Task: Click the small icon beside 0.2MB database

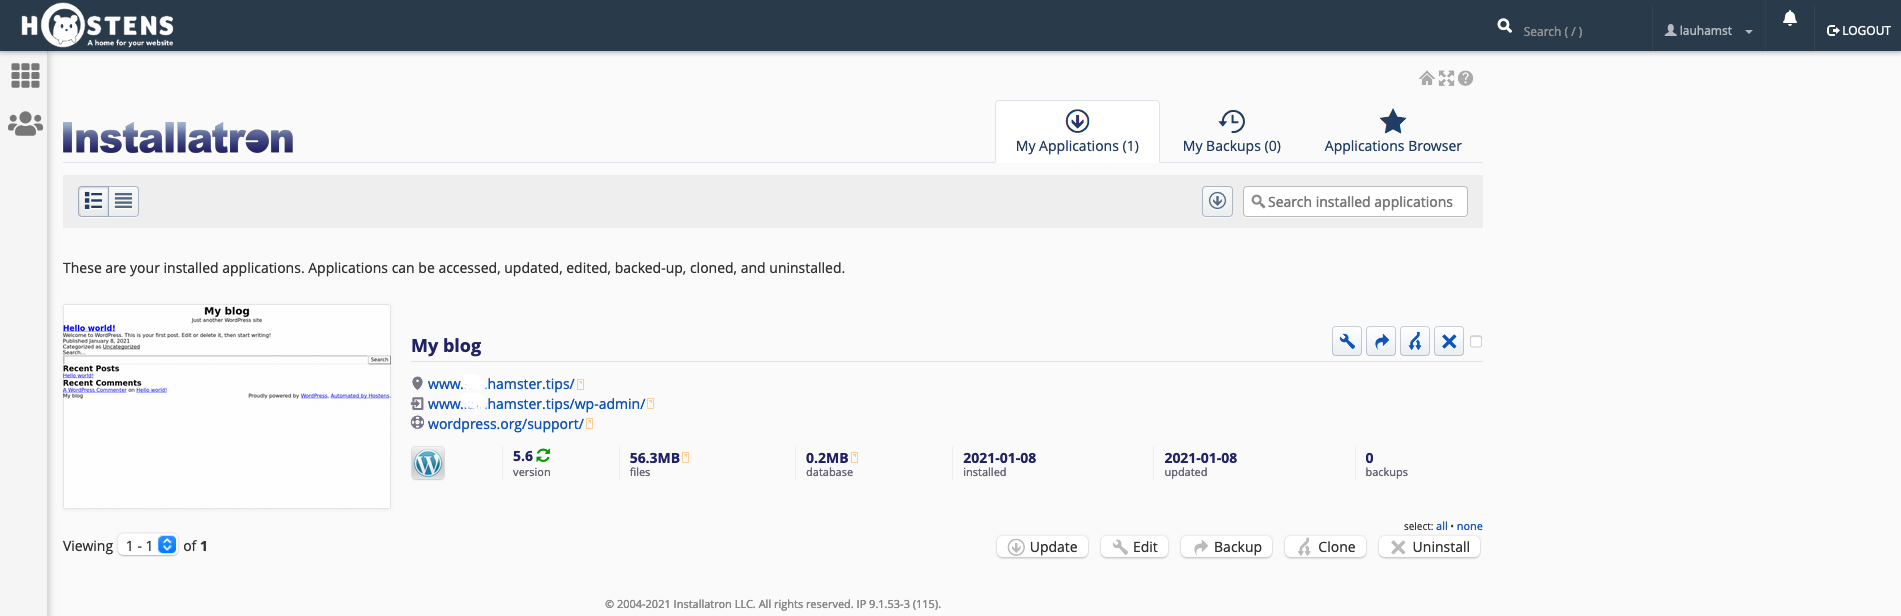Action: click(855, 458)
